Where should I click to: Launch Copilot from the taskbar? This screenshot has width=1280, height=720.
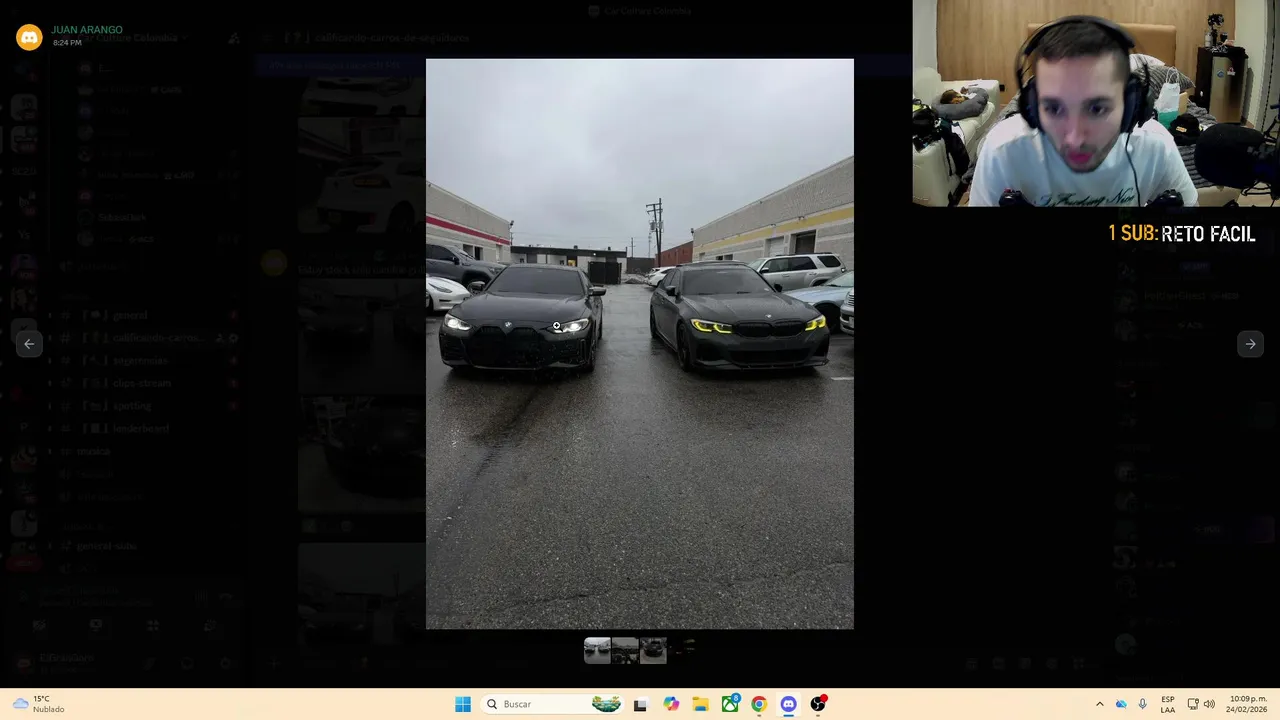(x=671, y=704)
